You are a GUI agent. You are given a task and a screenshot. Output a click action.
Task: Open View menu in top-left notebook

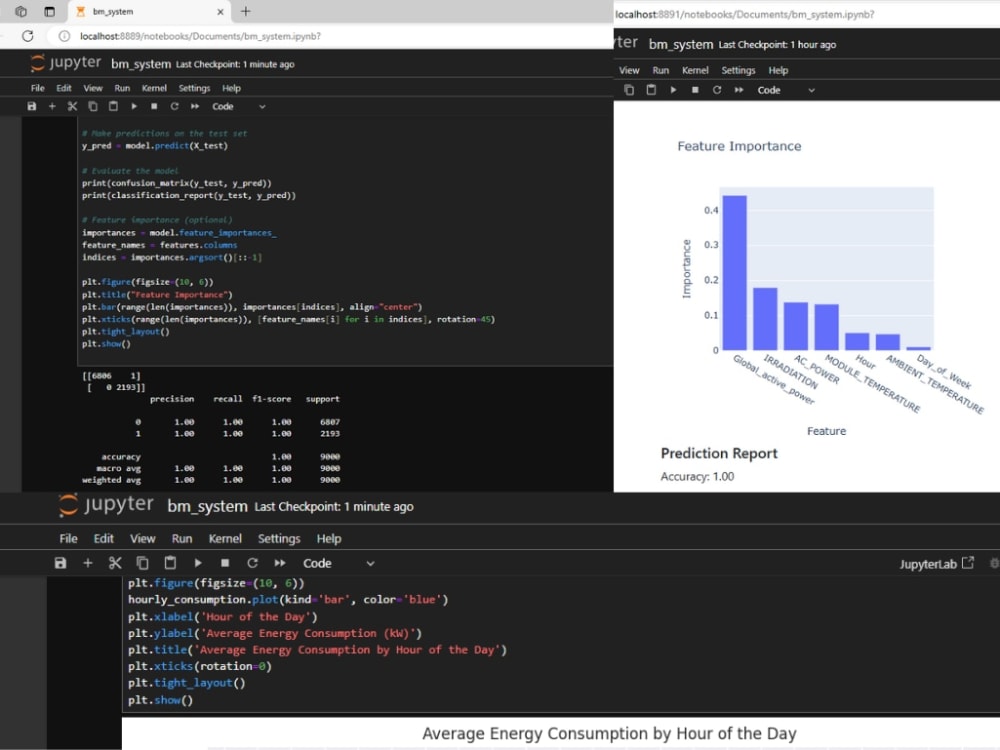(x=92, y=88)
